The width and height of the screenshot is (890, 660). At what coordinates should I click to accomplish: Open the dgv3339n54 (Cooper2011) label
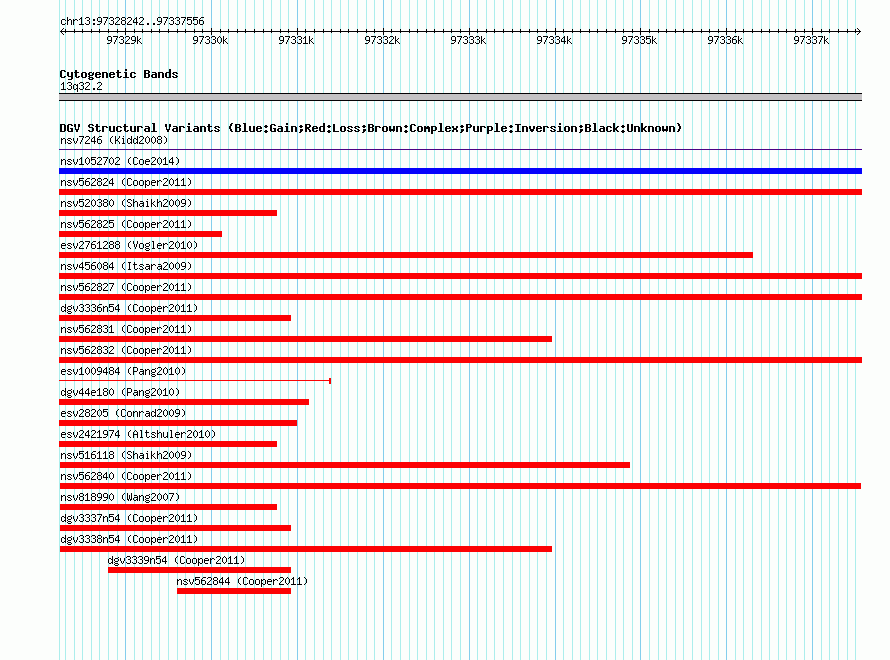tap(176, 560)
